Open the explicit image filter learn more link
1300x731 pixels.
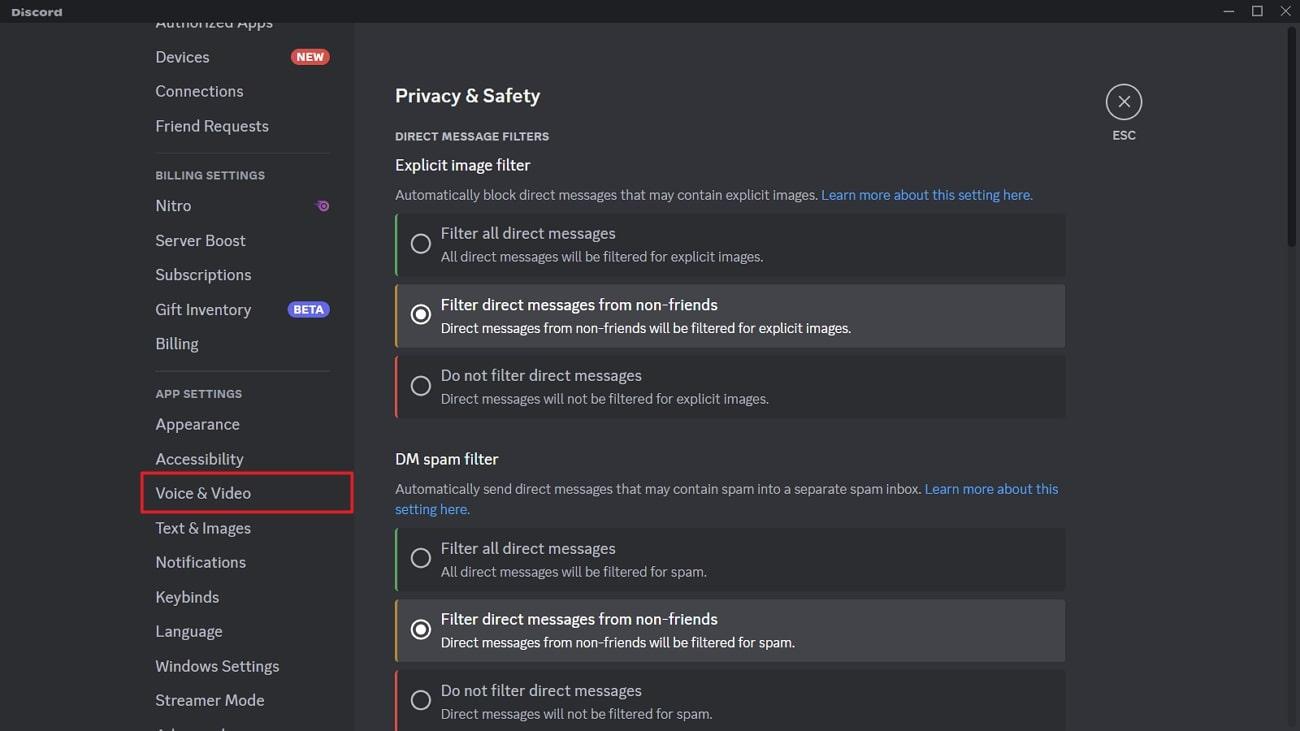(925, 194)
